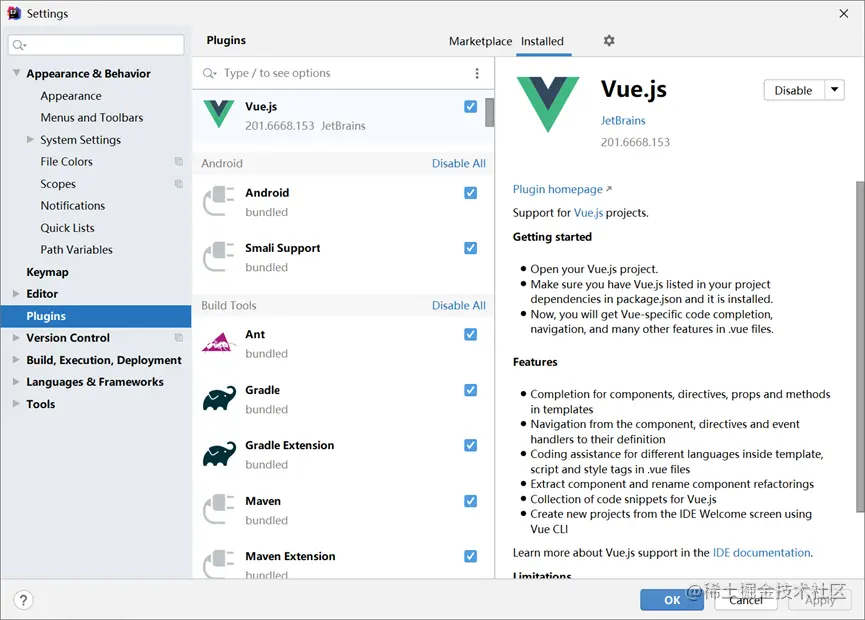Collapse the Appearance & Behavior section
Screen dimensions: 865x620
17,73
